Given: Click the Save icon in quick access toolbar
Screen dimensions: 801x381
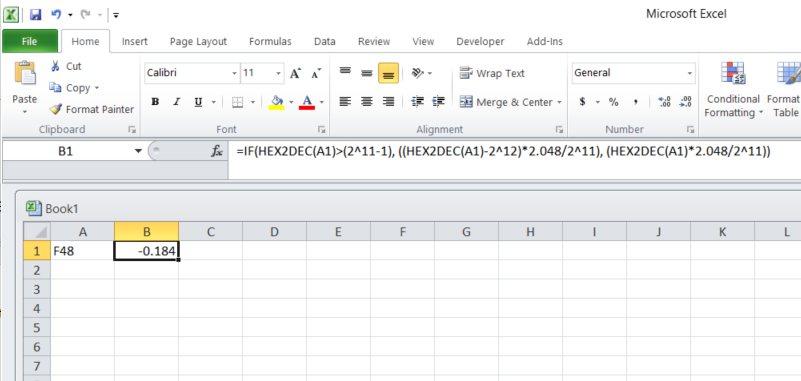Looking at the screenshot, I should pos(35,14).
